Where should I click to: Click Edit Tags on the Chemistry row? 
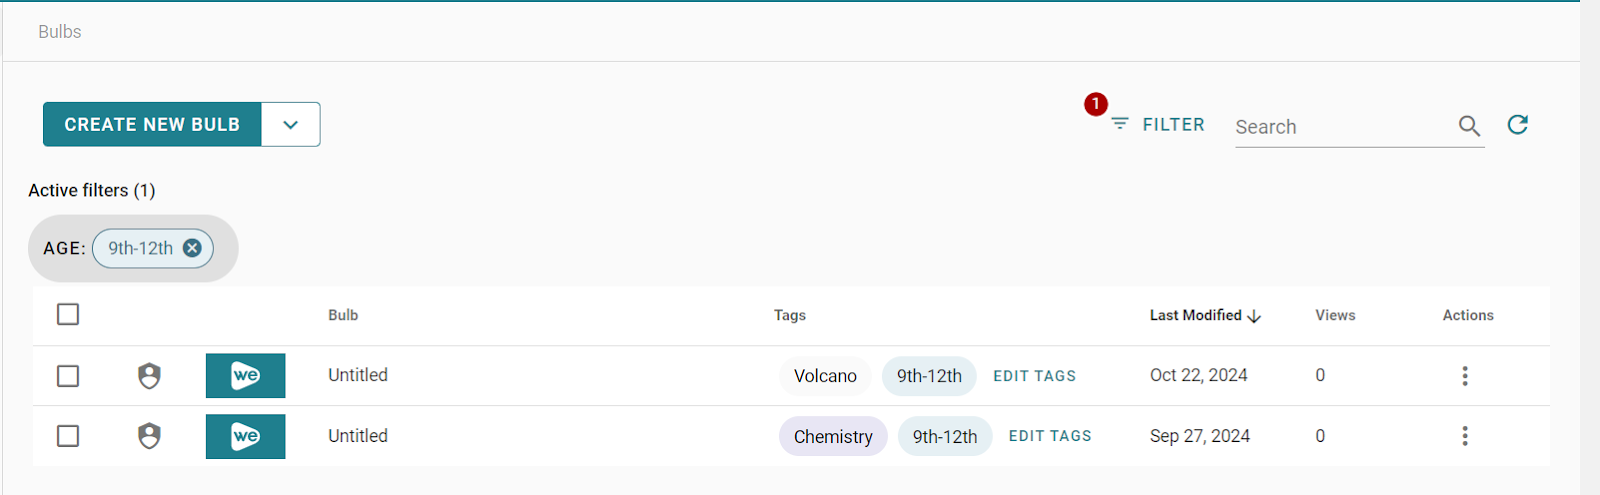pyautogui.click(x=1050, y=436)
